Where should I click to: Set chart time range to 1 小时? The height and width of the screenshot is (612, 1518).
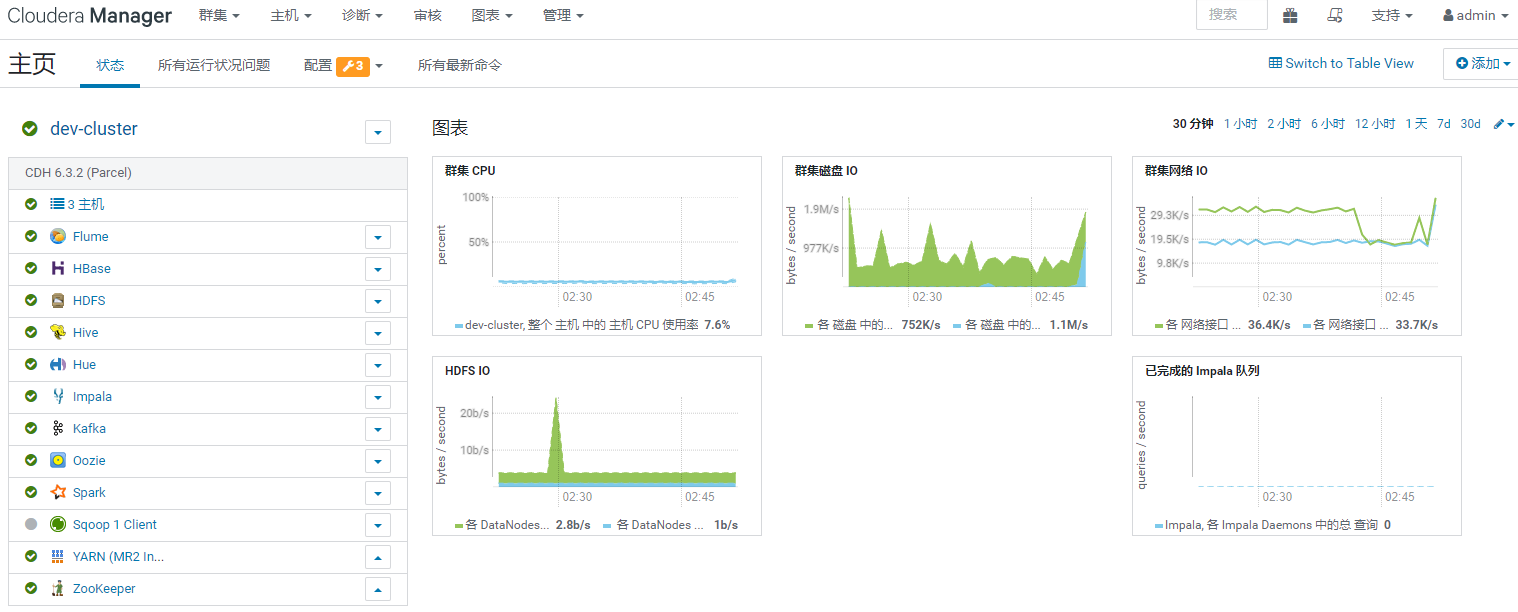[x=1240, y=124]
